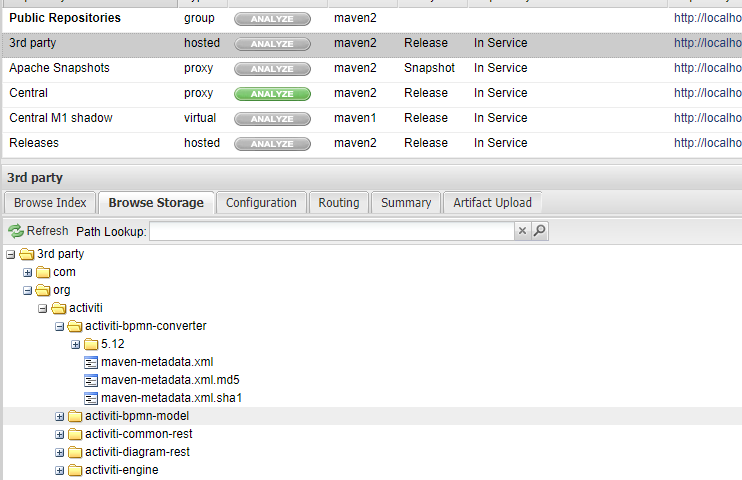Focus the Path Lookup text field
This screenshot has height=480, width=742.
click(331, 231)
